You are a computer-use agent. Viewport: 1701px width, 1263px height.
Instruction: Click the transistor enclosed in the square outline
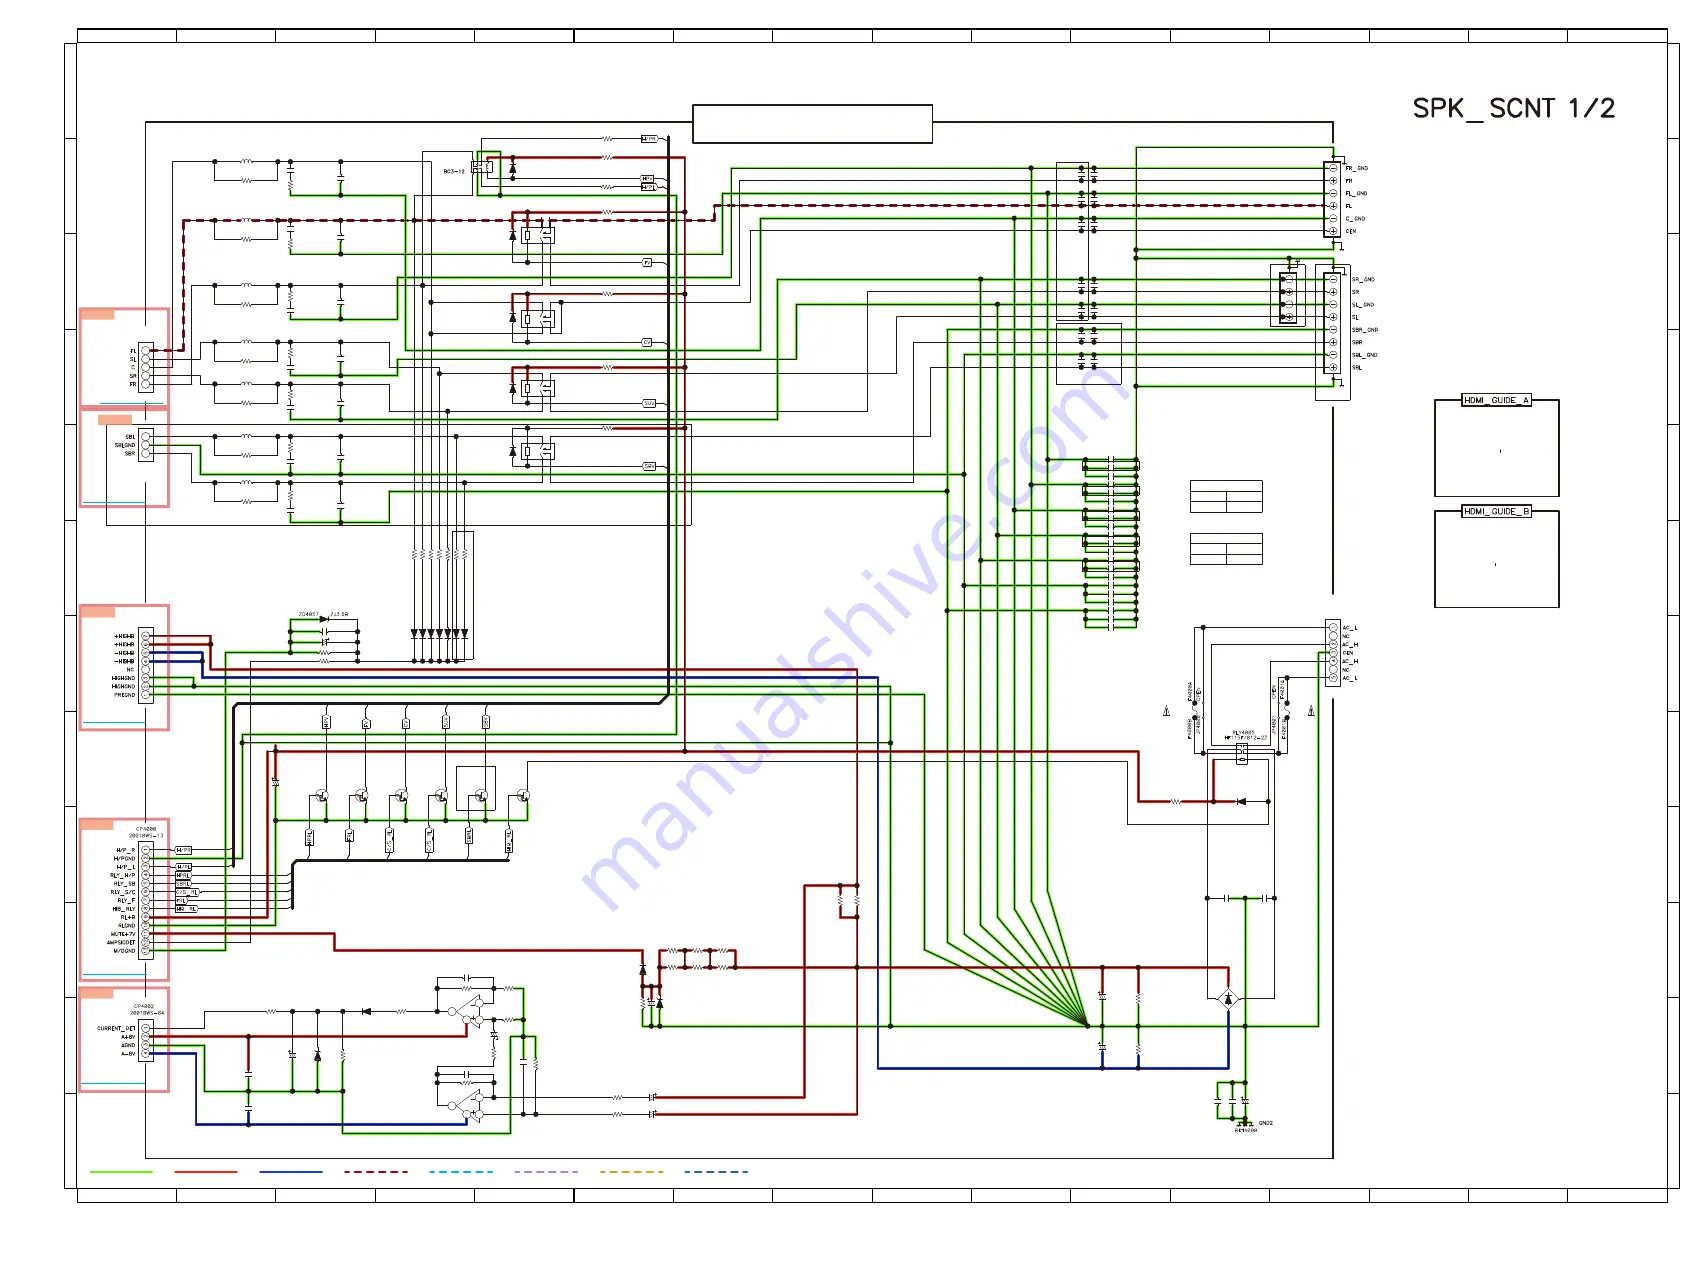[x=481, y=796]
